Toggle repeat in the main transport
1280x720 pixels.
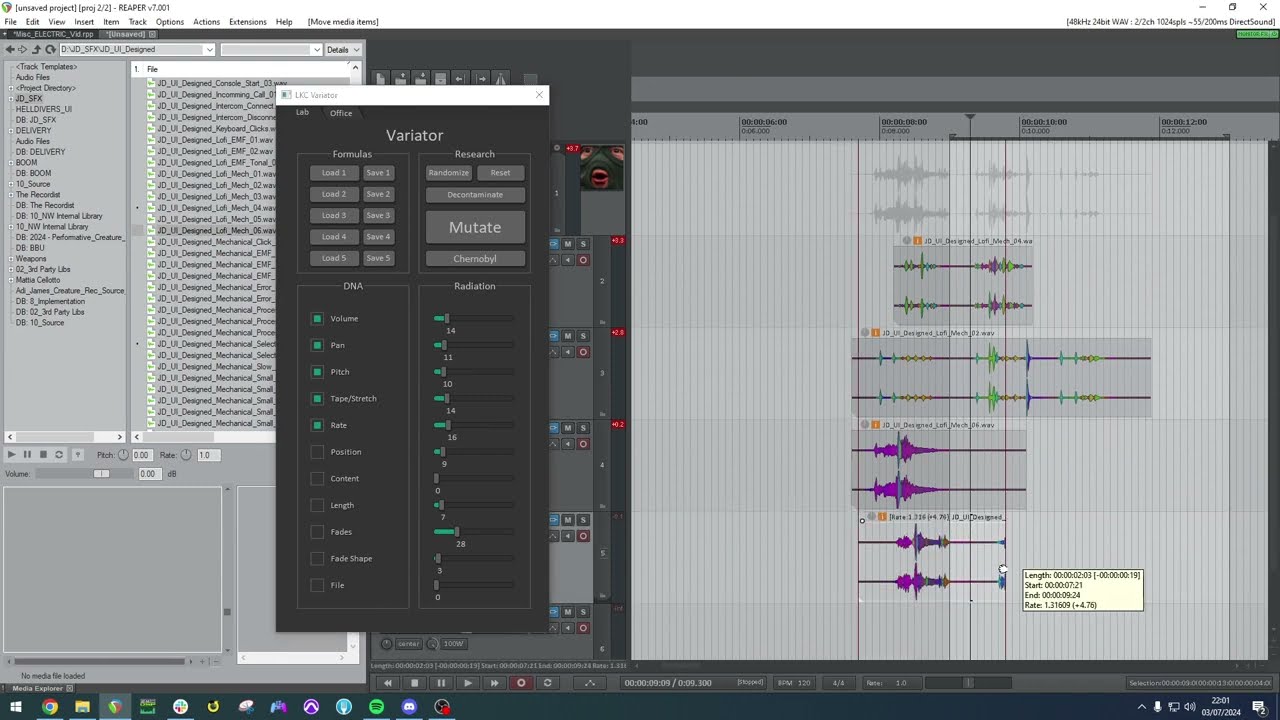pyautogui.click(x=547, y=683)
